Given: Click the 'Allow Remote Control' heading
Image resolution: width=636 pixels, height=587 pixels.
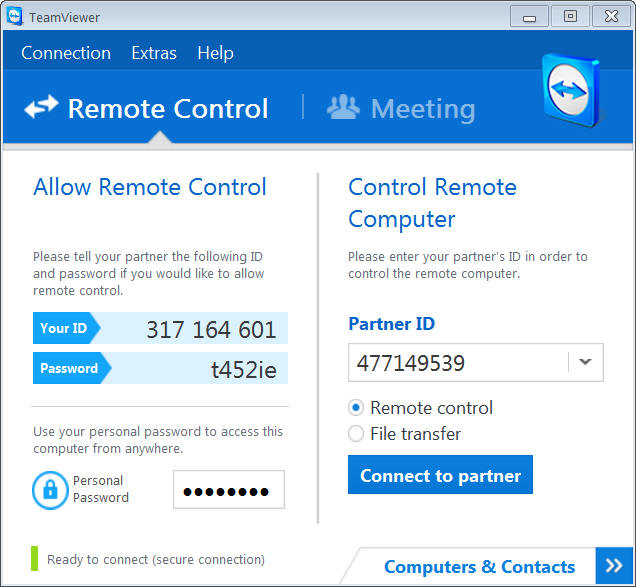Looking at the screenshot, I should tap(150, 187).
